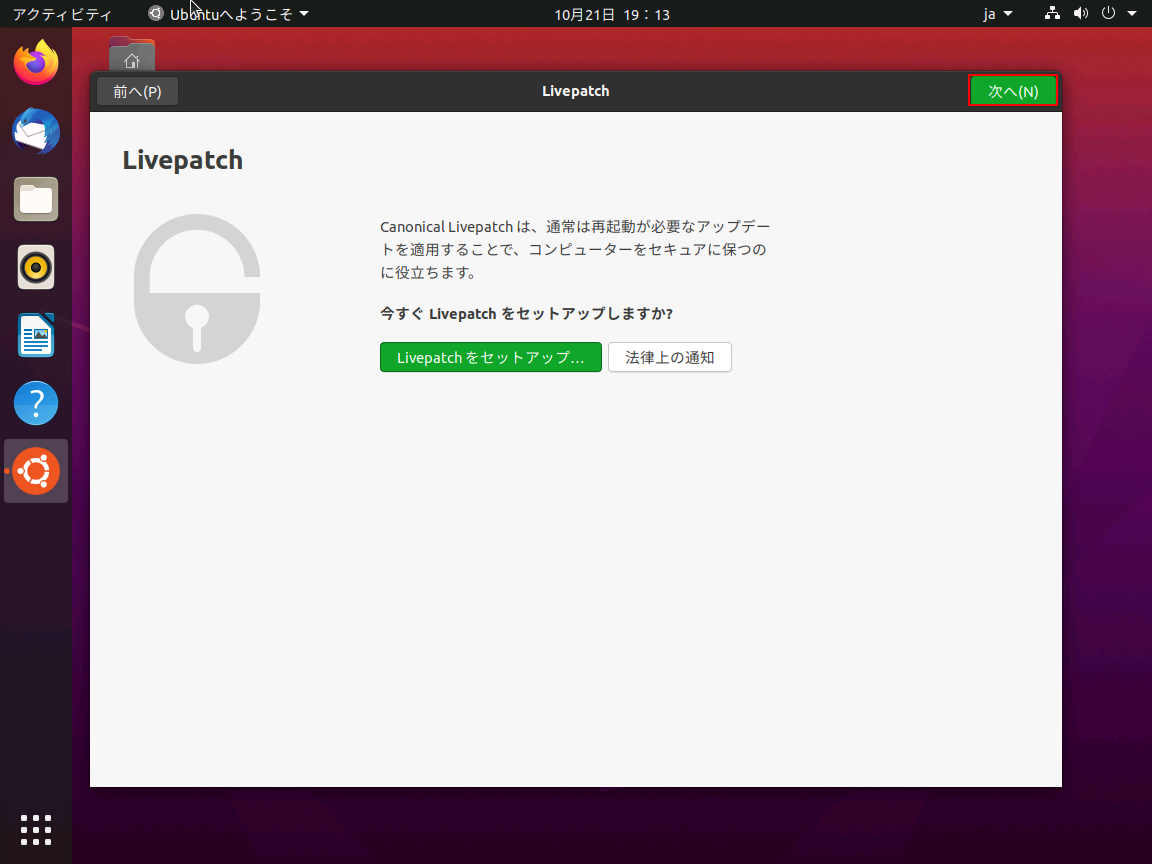
Task: Click the volume speaker icon
Action: (1080, 13)
